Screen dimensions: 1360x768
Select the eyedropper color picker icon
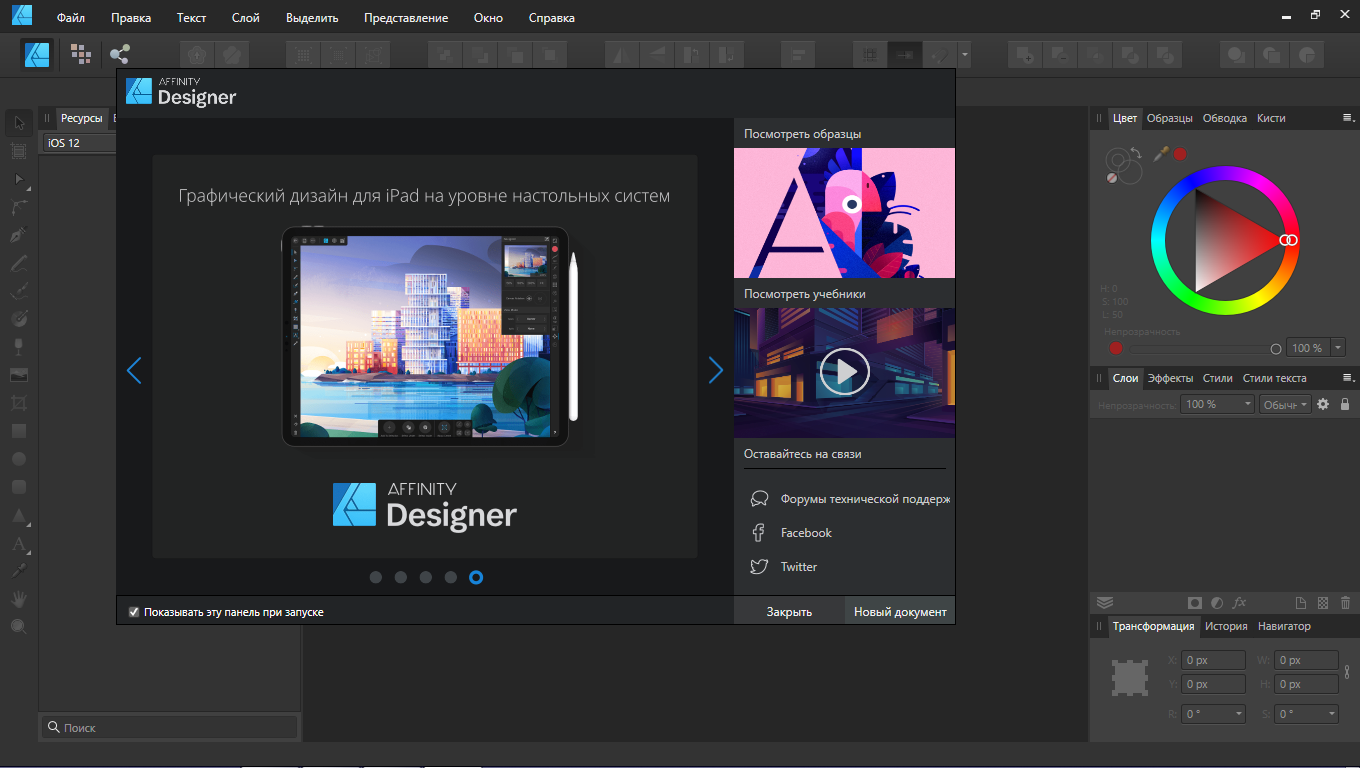(x=1161, y=153)
